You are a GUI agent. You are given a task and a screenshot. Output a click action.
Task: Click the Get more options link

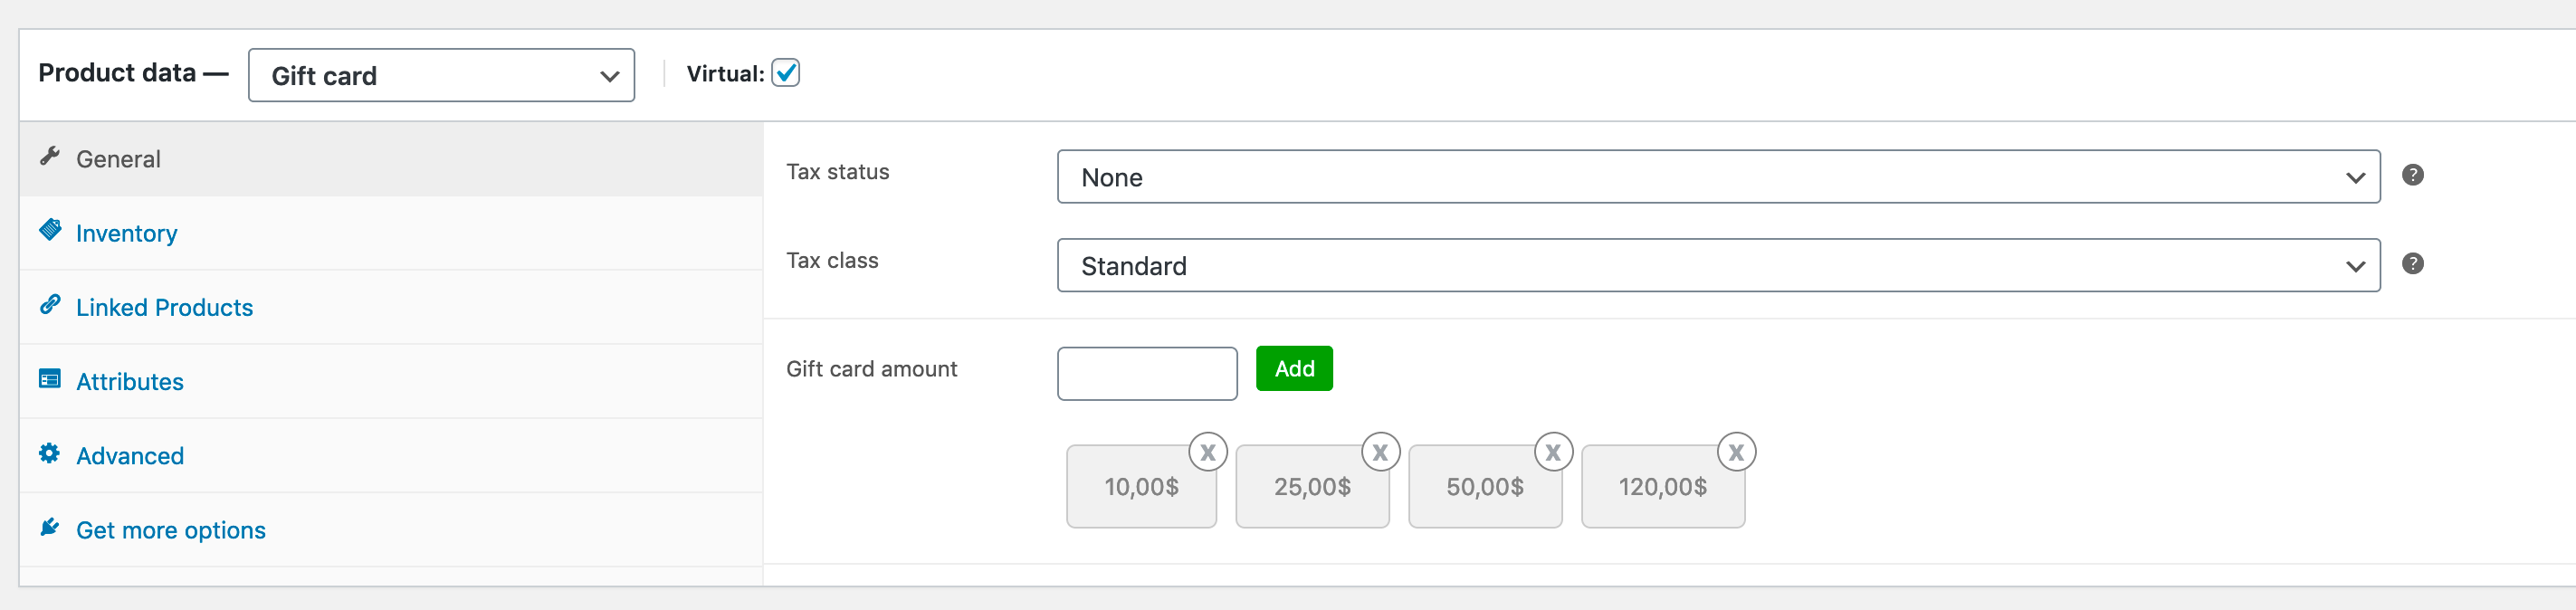pyautogui.click(x=171, y=530)
